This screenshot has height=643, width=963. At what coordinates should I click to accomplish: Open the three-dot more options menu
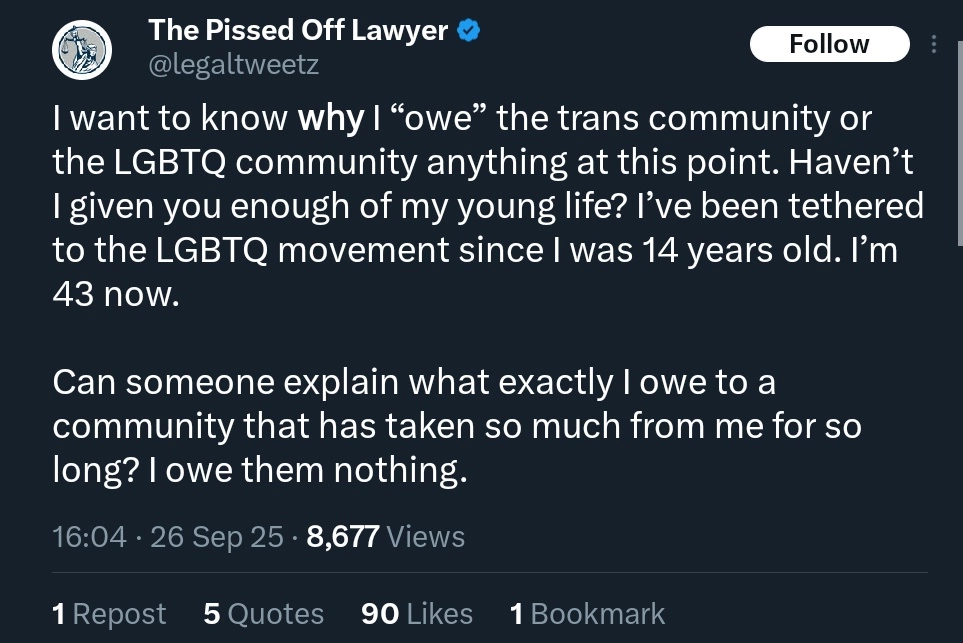(x=934, y=45)
